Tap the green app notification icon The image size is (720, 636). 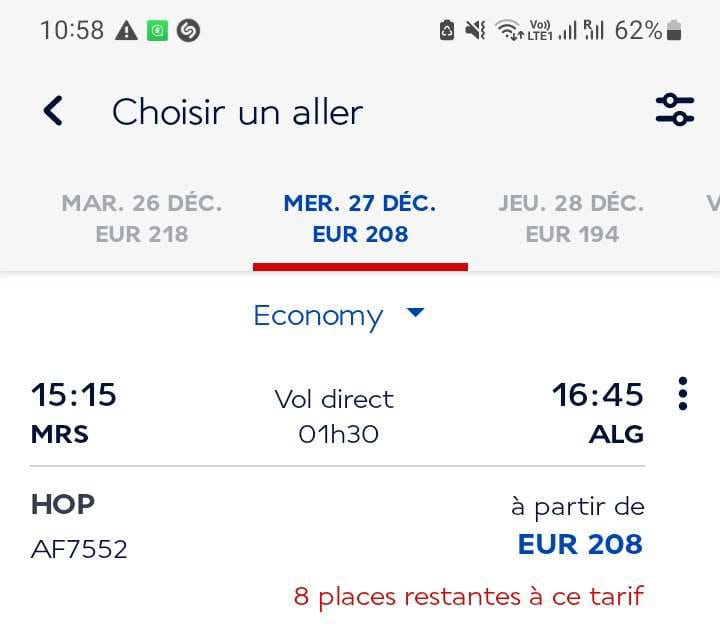(x=157, y=31)
